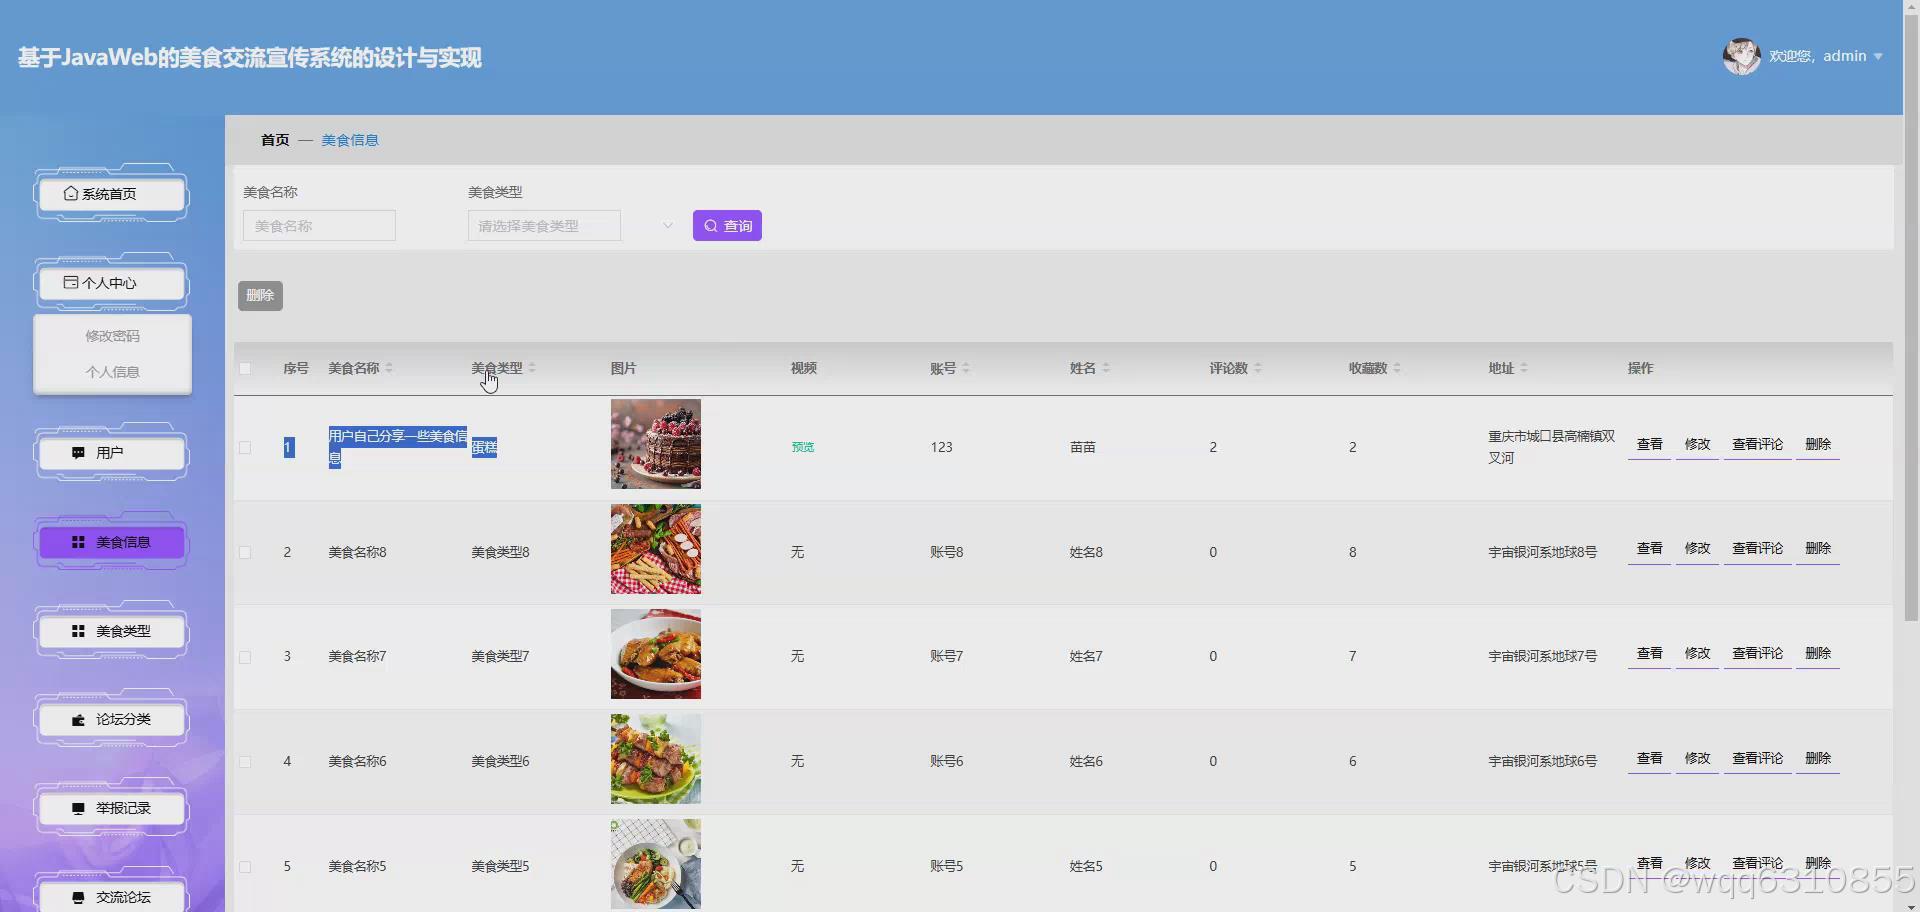Click the magnifier icon in 查询 button

710,226
